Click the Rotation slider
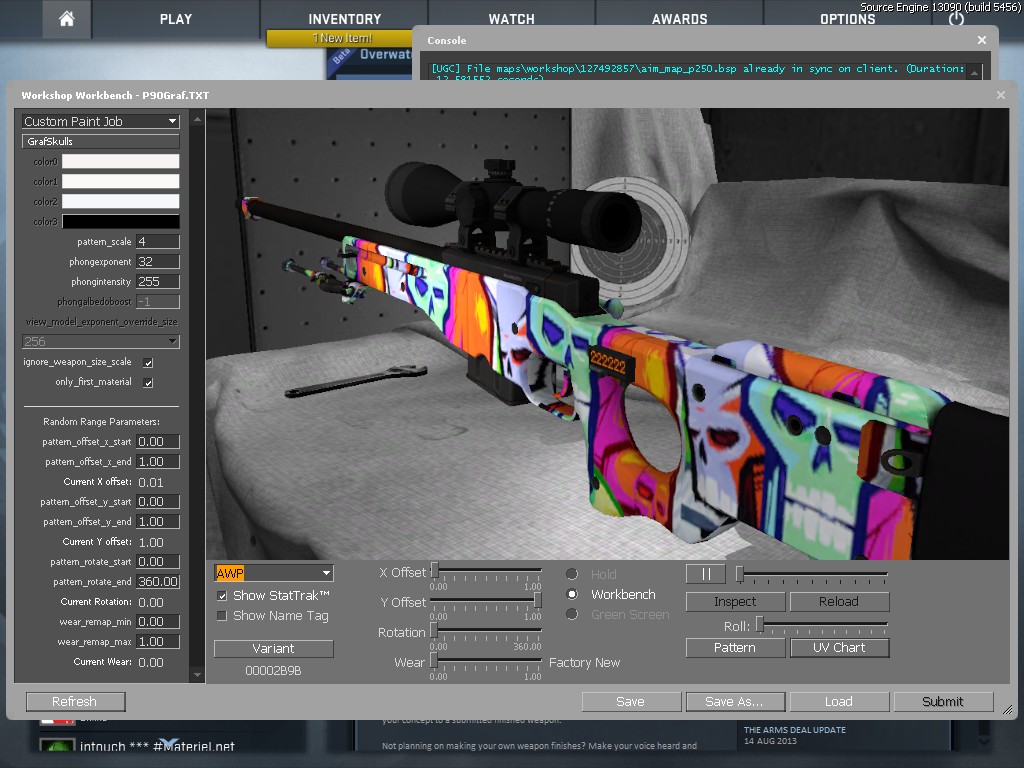This screenshot has width=1024, height=768. tap(487, 631)
